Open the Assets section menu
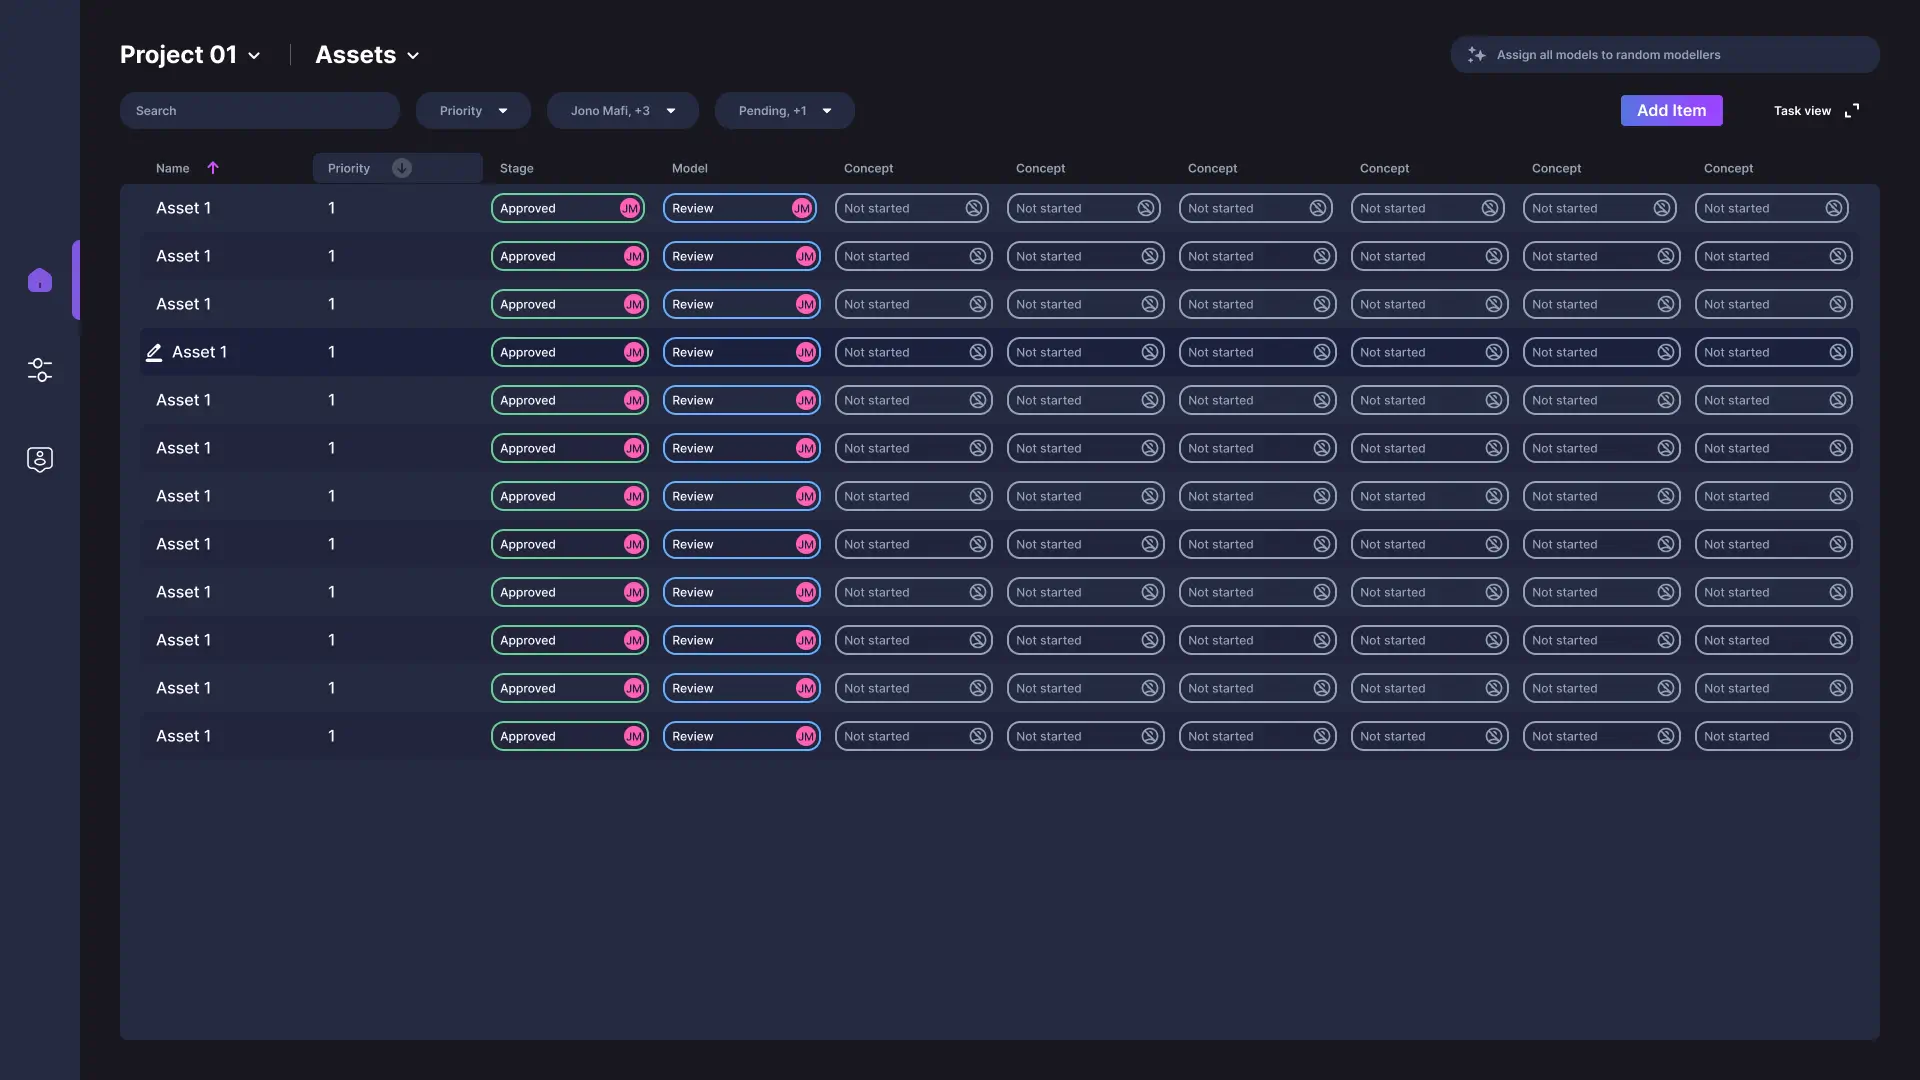The height and width of the screenshot is (1080, 1920). pos(367,55)
